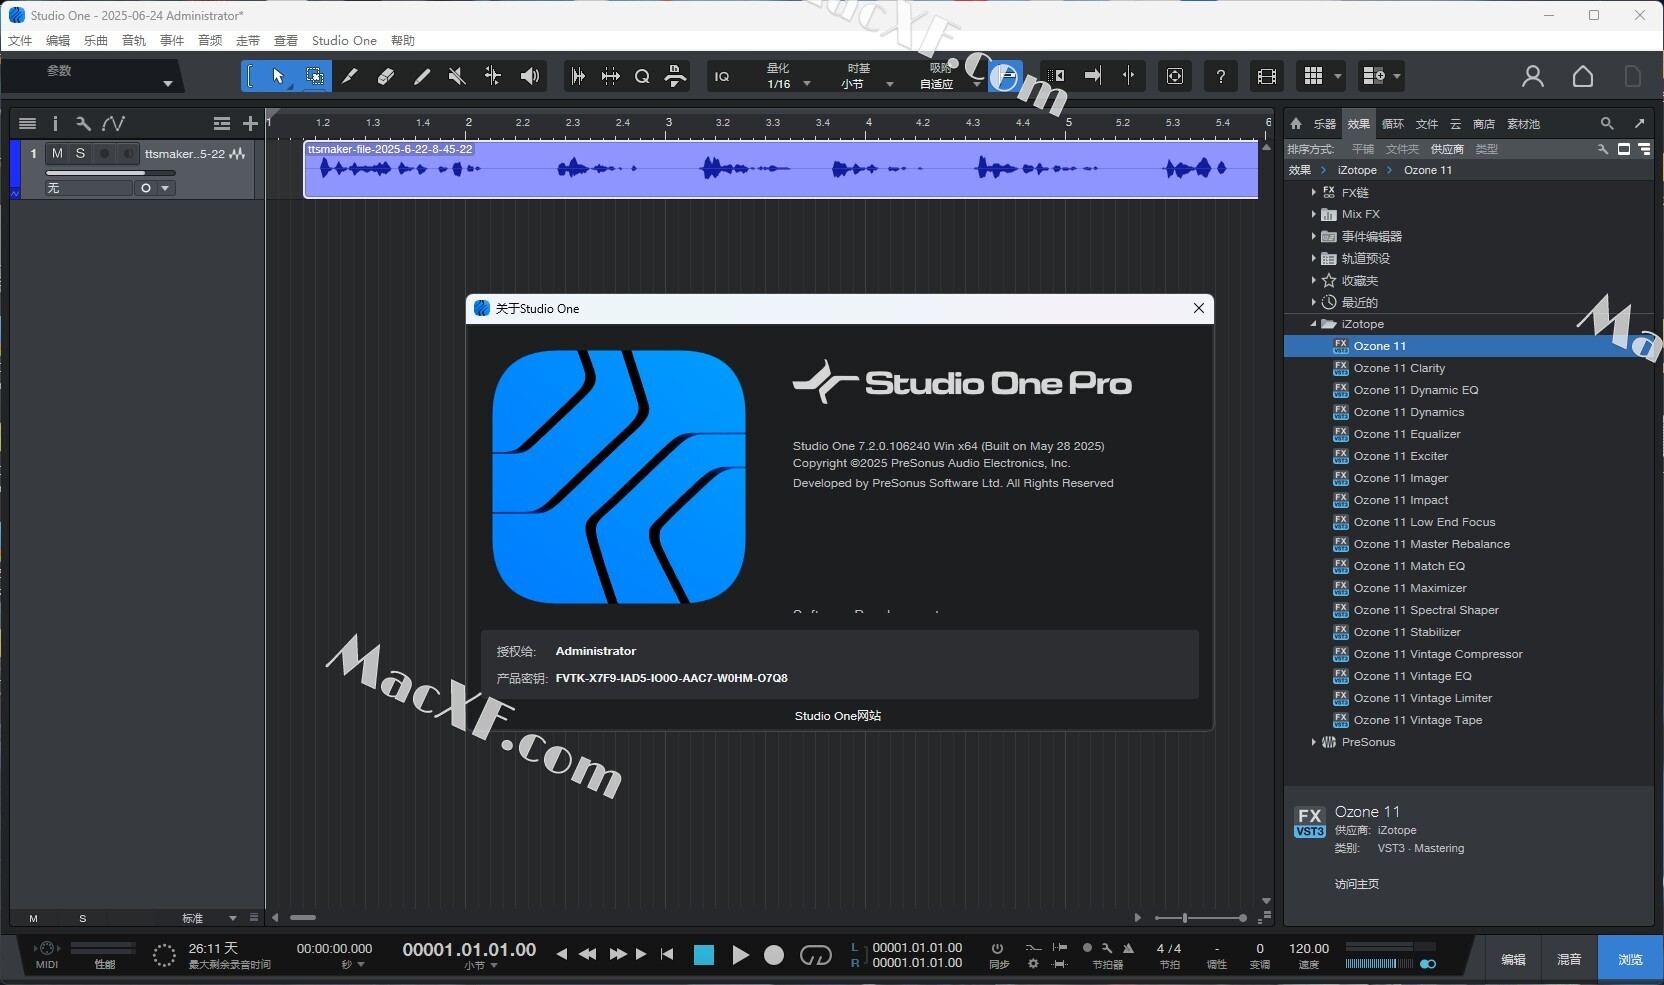The height and width of the screenshot is (985, 1664).
Task: Click the Play button in transport
Action: pyautogui.click(x=740, y=955)
